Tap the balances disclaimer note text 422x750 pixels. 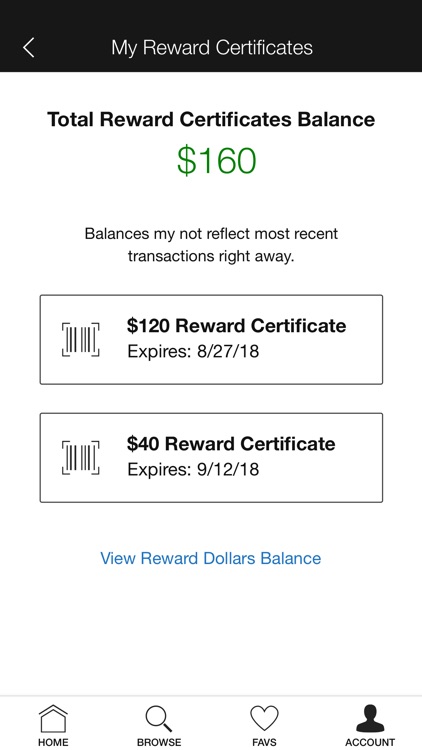[211, 245]
